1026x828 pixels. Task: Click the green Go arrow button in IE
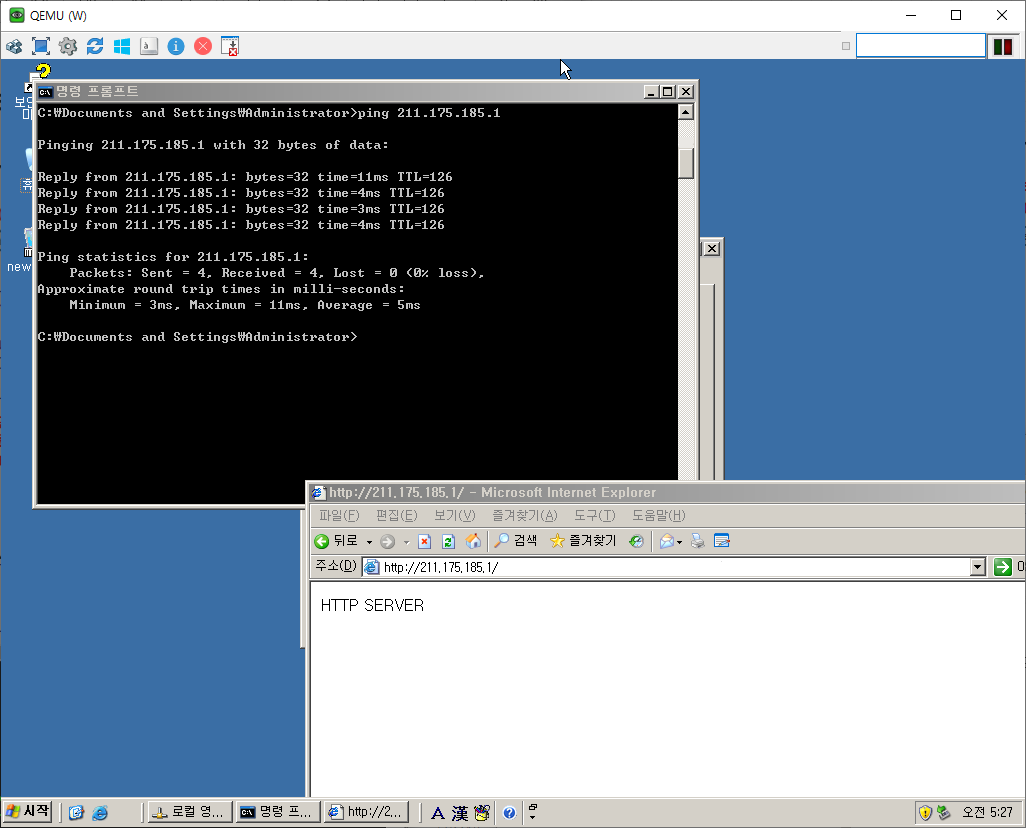pos(1002,567)
